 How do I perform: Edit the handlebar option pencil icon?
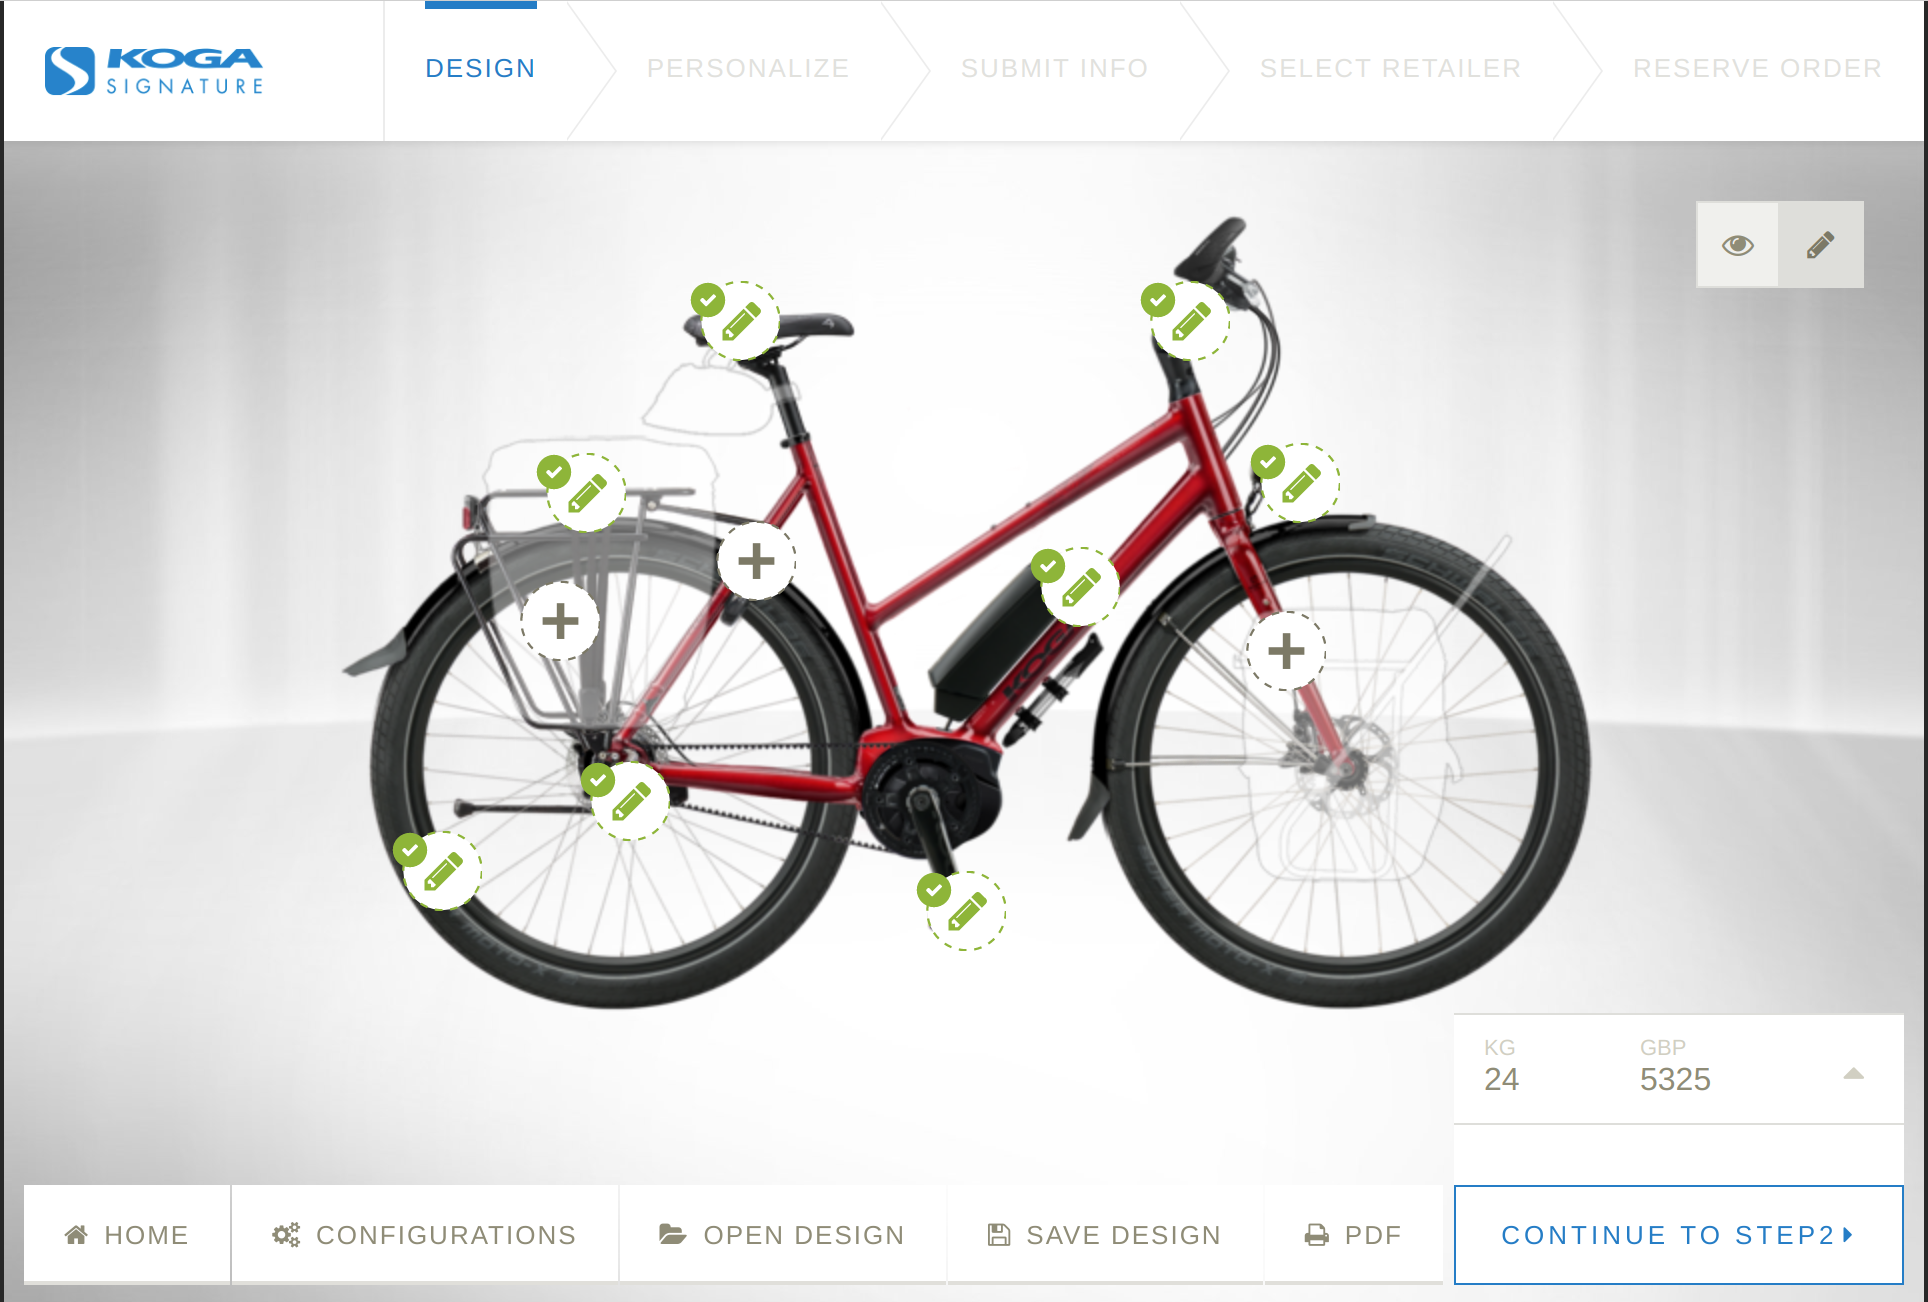click(1191, 321)
